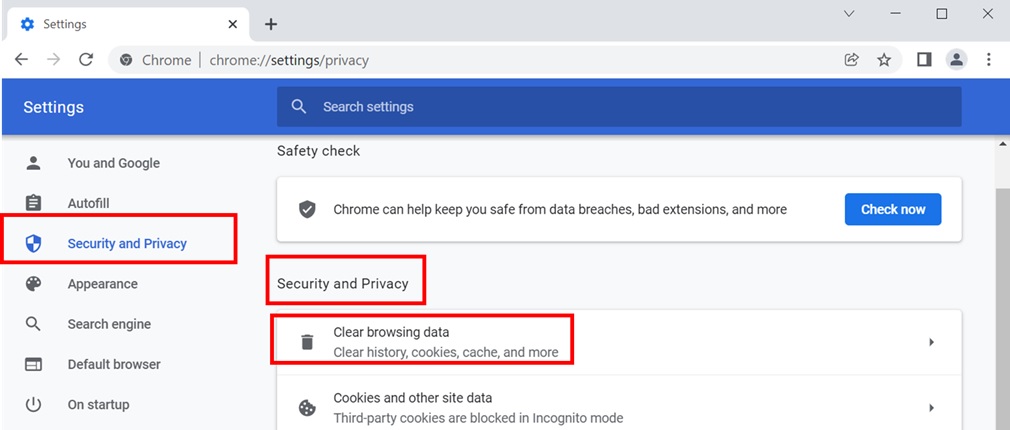Click the browser back arrow
This screenshot has height=430, width=1010.
coord(21,60)
